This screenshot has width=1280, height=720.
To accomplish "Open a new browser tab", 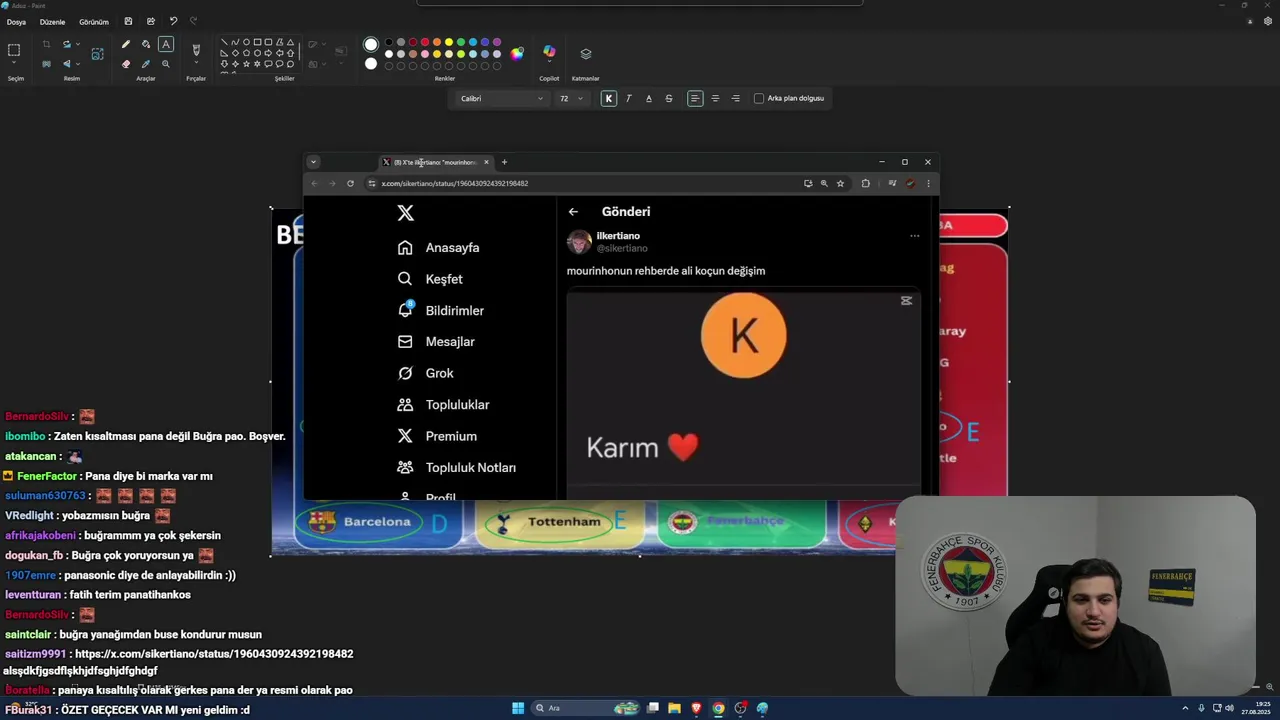I will pos(504,162).
